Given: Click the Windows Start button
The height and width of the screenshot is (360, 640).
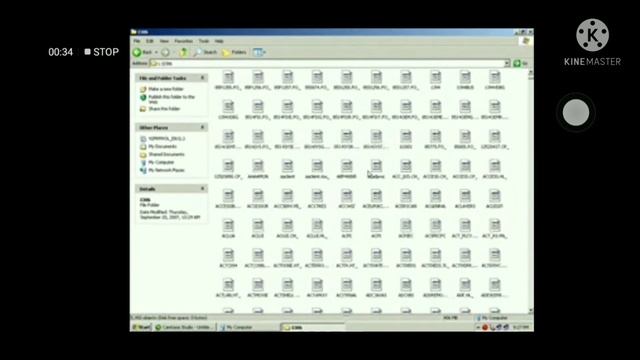Looking at the screenshot, I should pyautogui.click(x=141, y=327).
